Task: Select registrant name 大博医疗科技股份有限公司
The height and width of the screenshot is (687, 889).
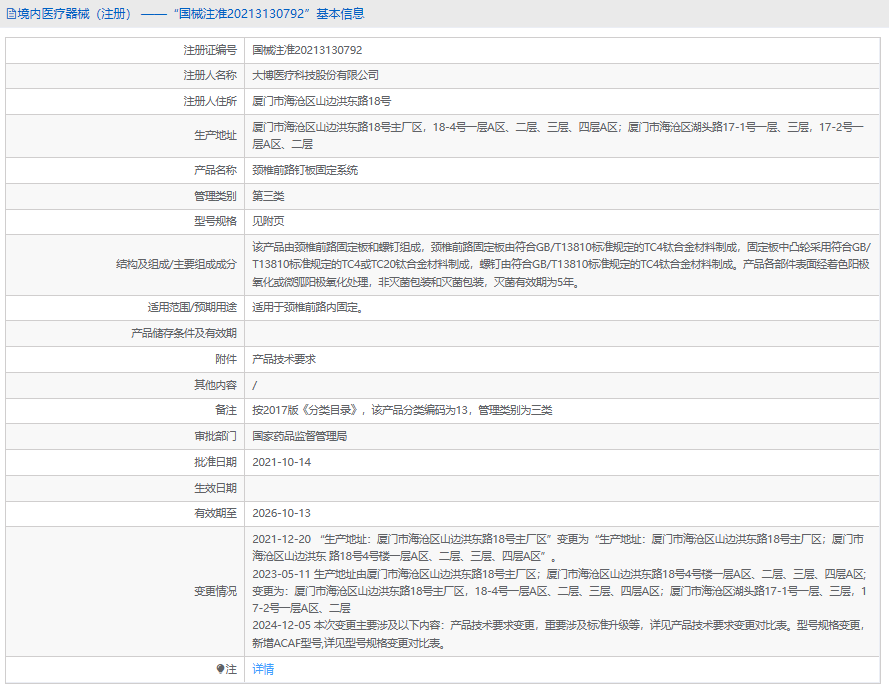Action: click(x=315, y=75)
